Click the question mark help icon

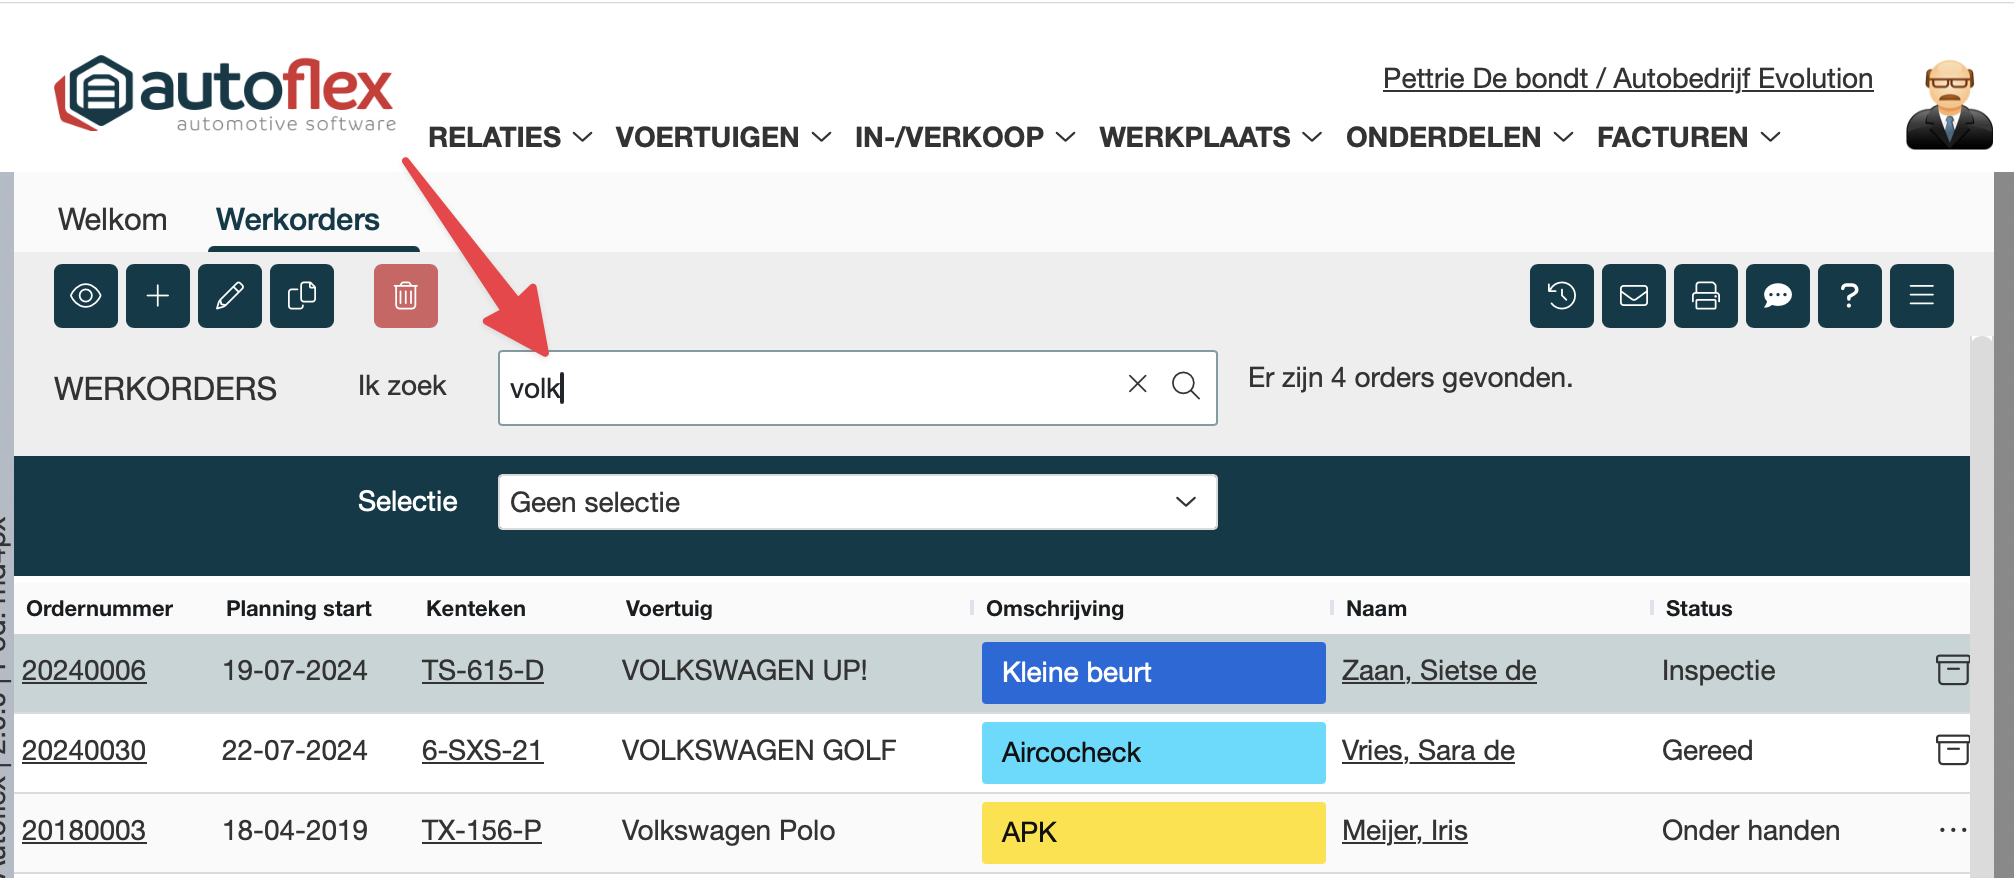(1850, 296)
